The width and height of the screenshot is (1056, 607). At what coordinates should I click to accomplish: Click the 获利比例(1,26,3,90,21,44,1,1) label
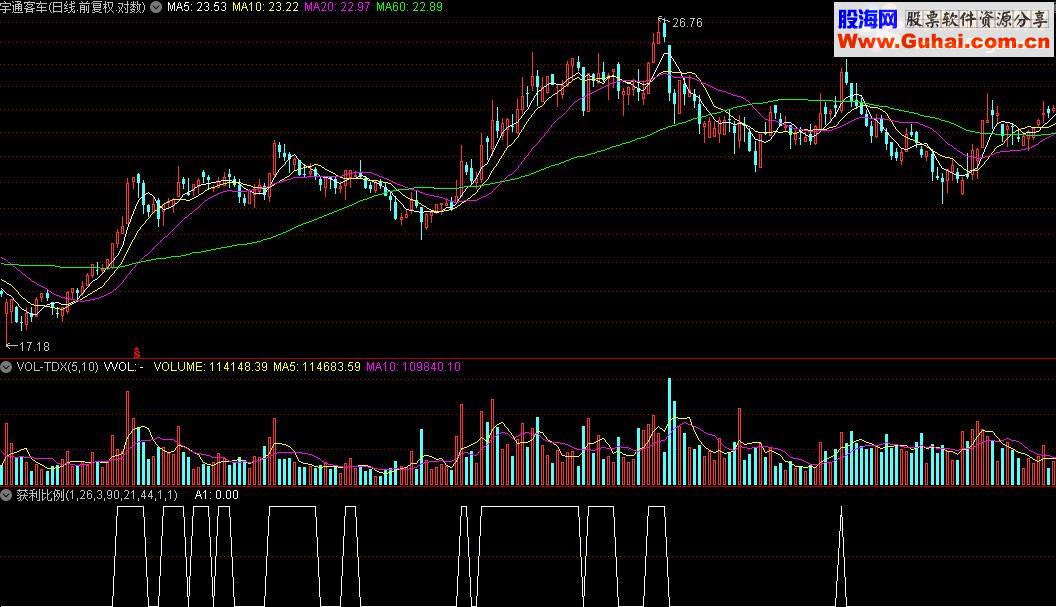[97, 495]
